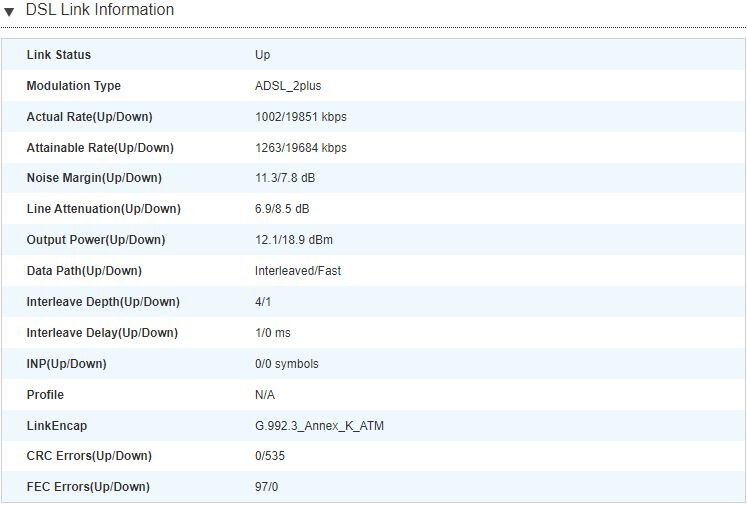Click the 1/0 ms value
The width and height of the screenshot is (747, 506).
tap(273, 333)
